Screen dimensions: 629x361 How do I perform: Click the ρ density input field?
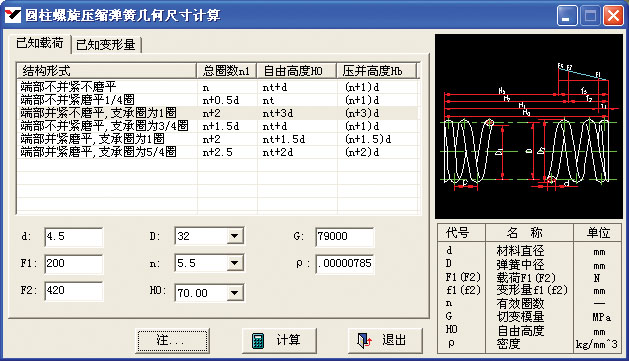pyautogui.click(x=345, y=264)
